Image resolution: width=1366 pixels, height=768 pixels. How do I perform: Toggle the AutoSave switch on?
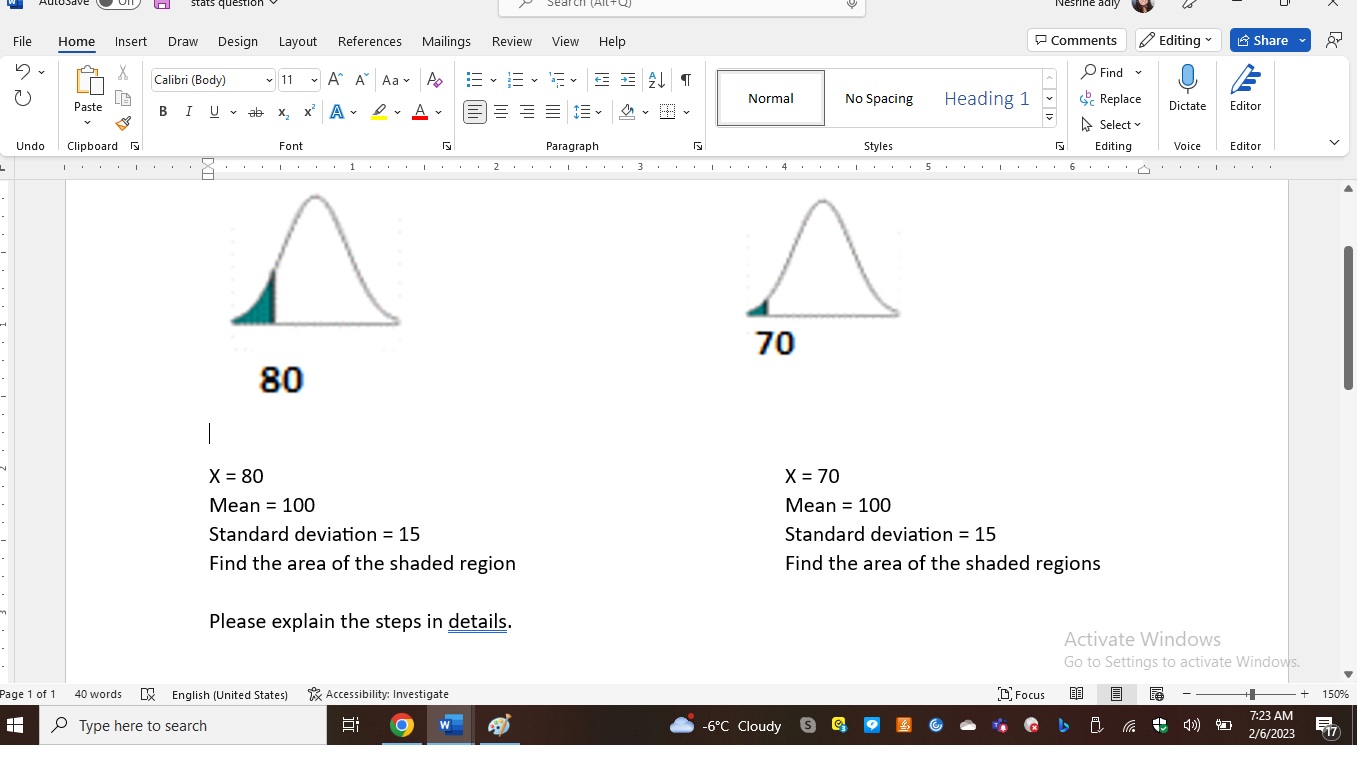(117, 3)
